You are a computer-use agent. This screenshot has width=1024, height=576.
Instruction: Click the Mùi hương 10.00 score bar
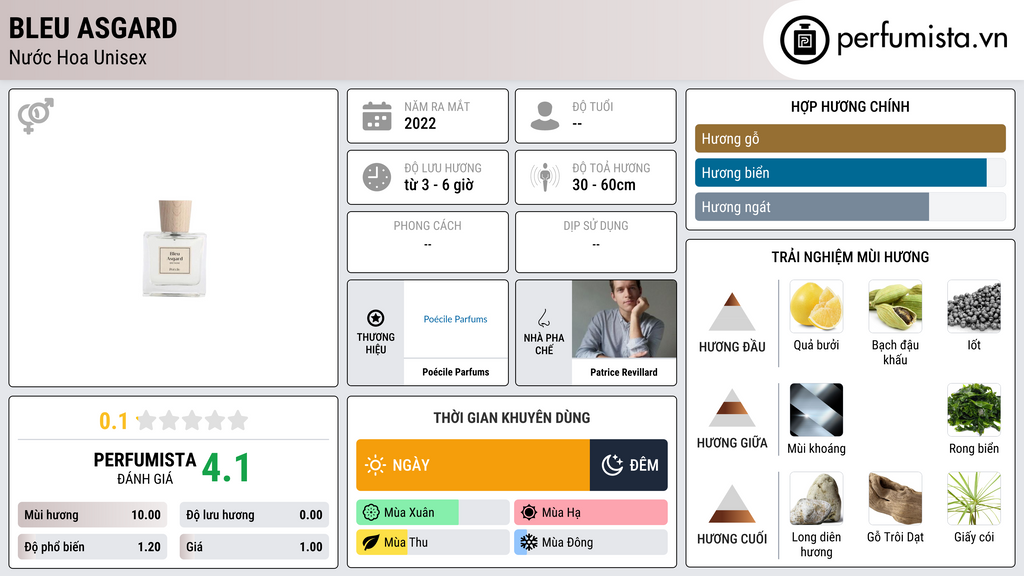(x=92, y=515)
